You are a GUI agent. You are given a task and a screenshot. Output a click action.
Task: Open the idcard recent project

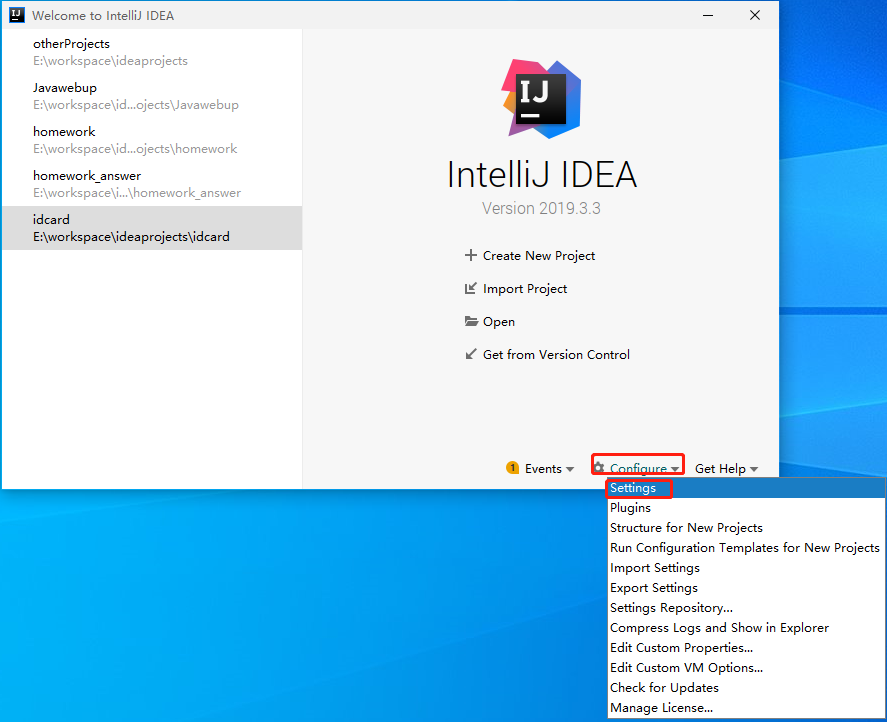pyautogui.click(x=152, y=227)
